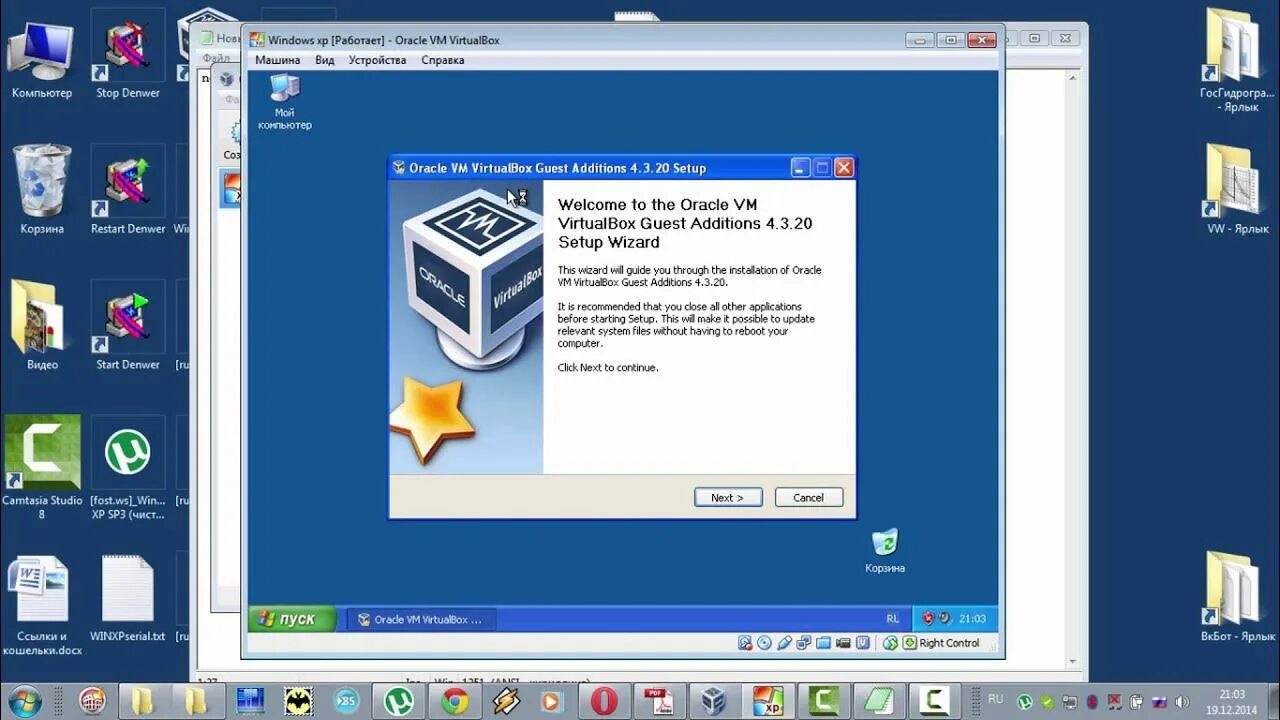Open the Машина menu in VirtualBox
The image size is (1280, 720).
point(277,60)
